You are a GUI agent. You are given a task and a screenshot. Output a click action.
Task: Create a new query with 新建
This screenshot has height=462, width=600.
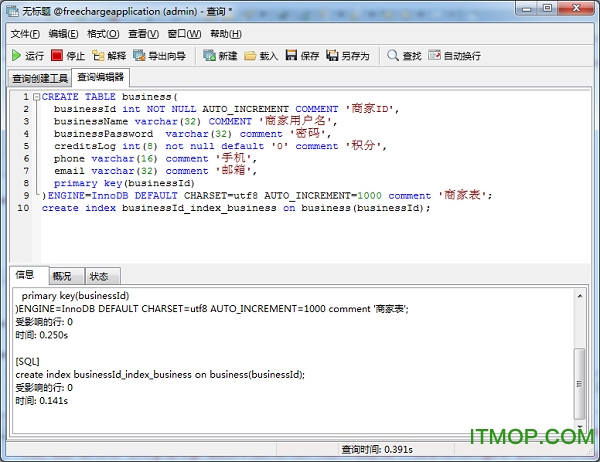pyautogui.click(x=220, y=56)
